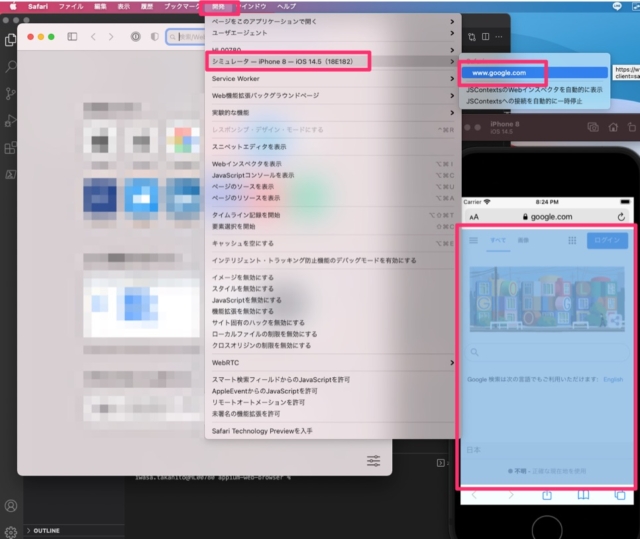Open iPhone Safari tabs icon
The image size is (640, 539).
(620, 495)
